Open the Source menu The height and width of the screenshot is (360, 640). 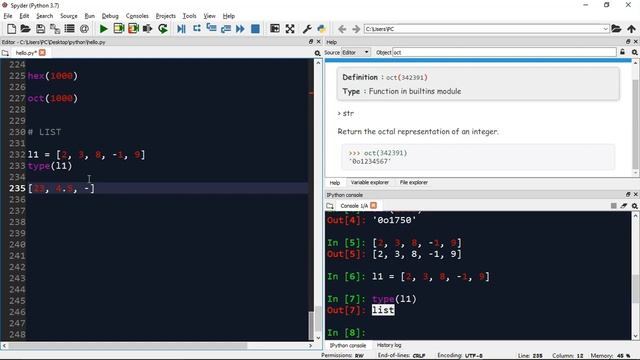69,16
